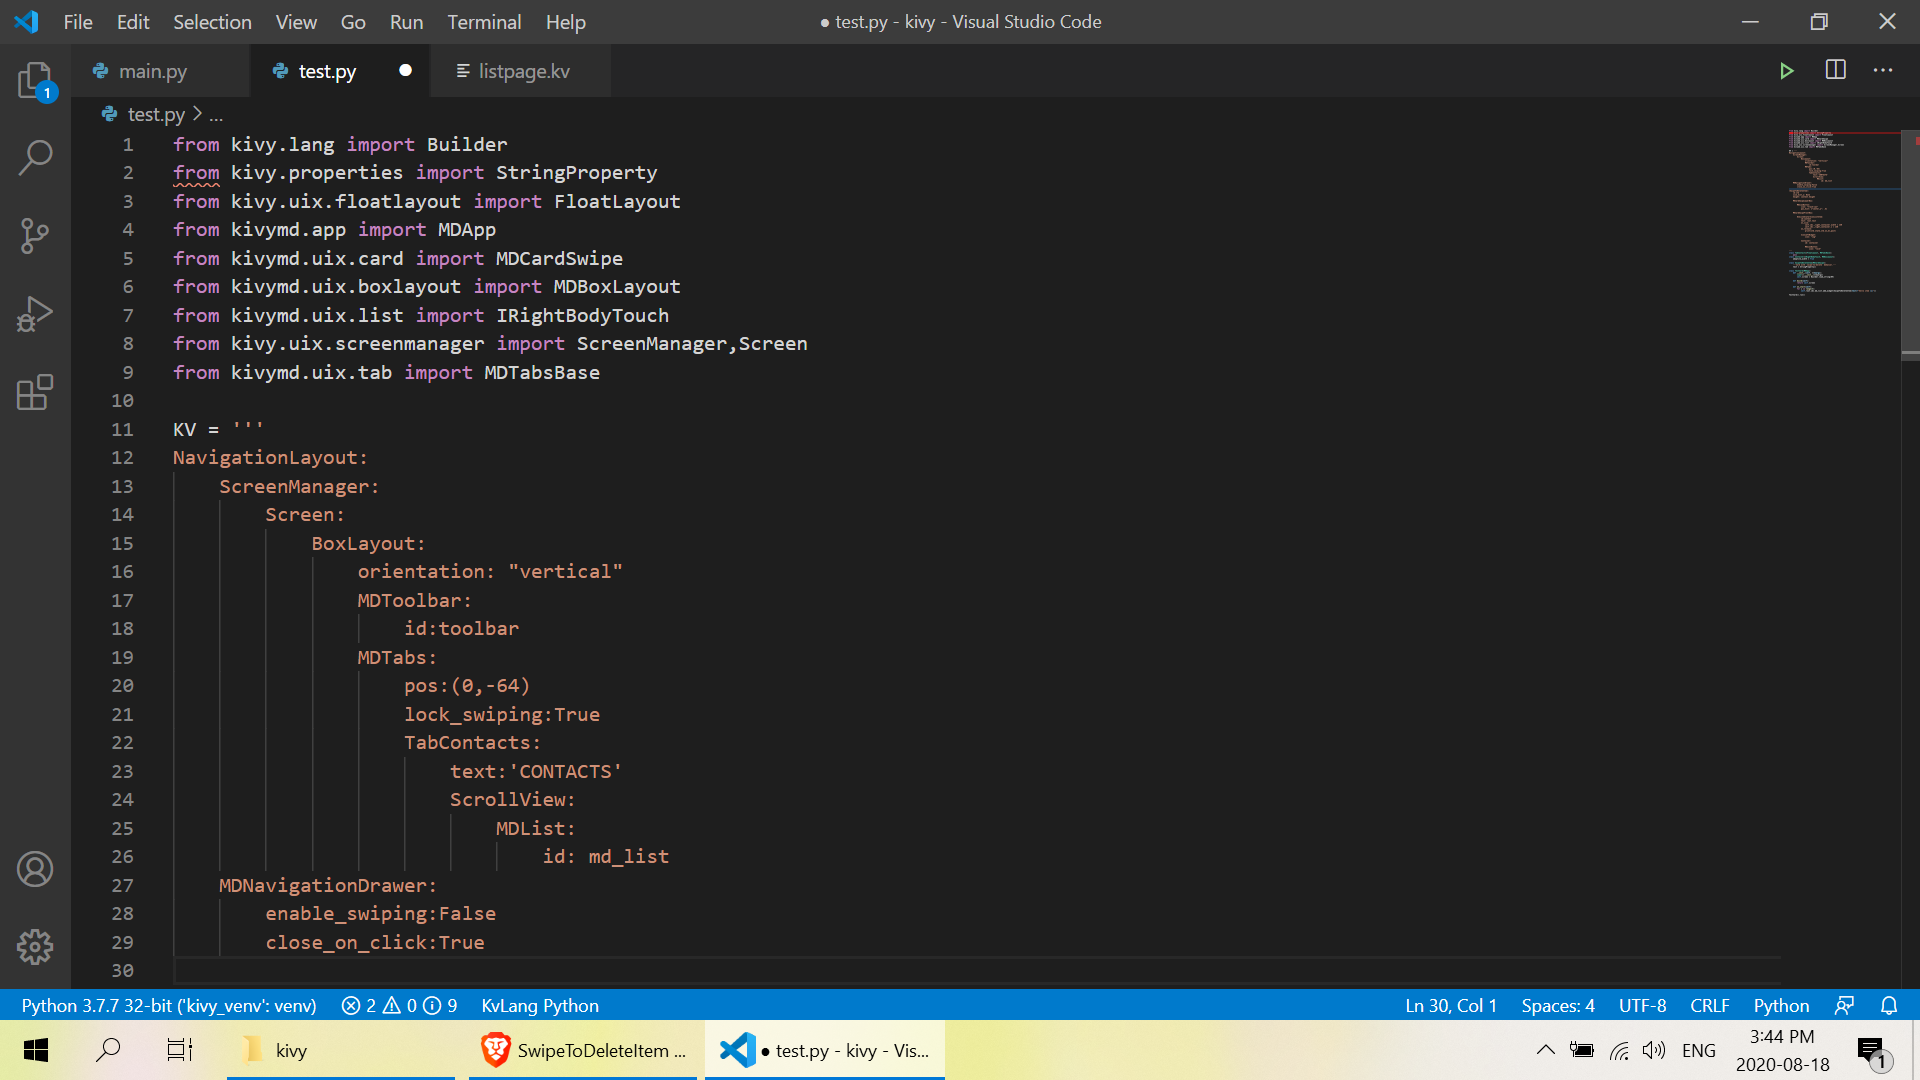Open the Python language mode selector
The height and width of the screenshot is (1080, 1920).
click(1781, 1006)
